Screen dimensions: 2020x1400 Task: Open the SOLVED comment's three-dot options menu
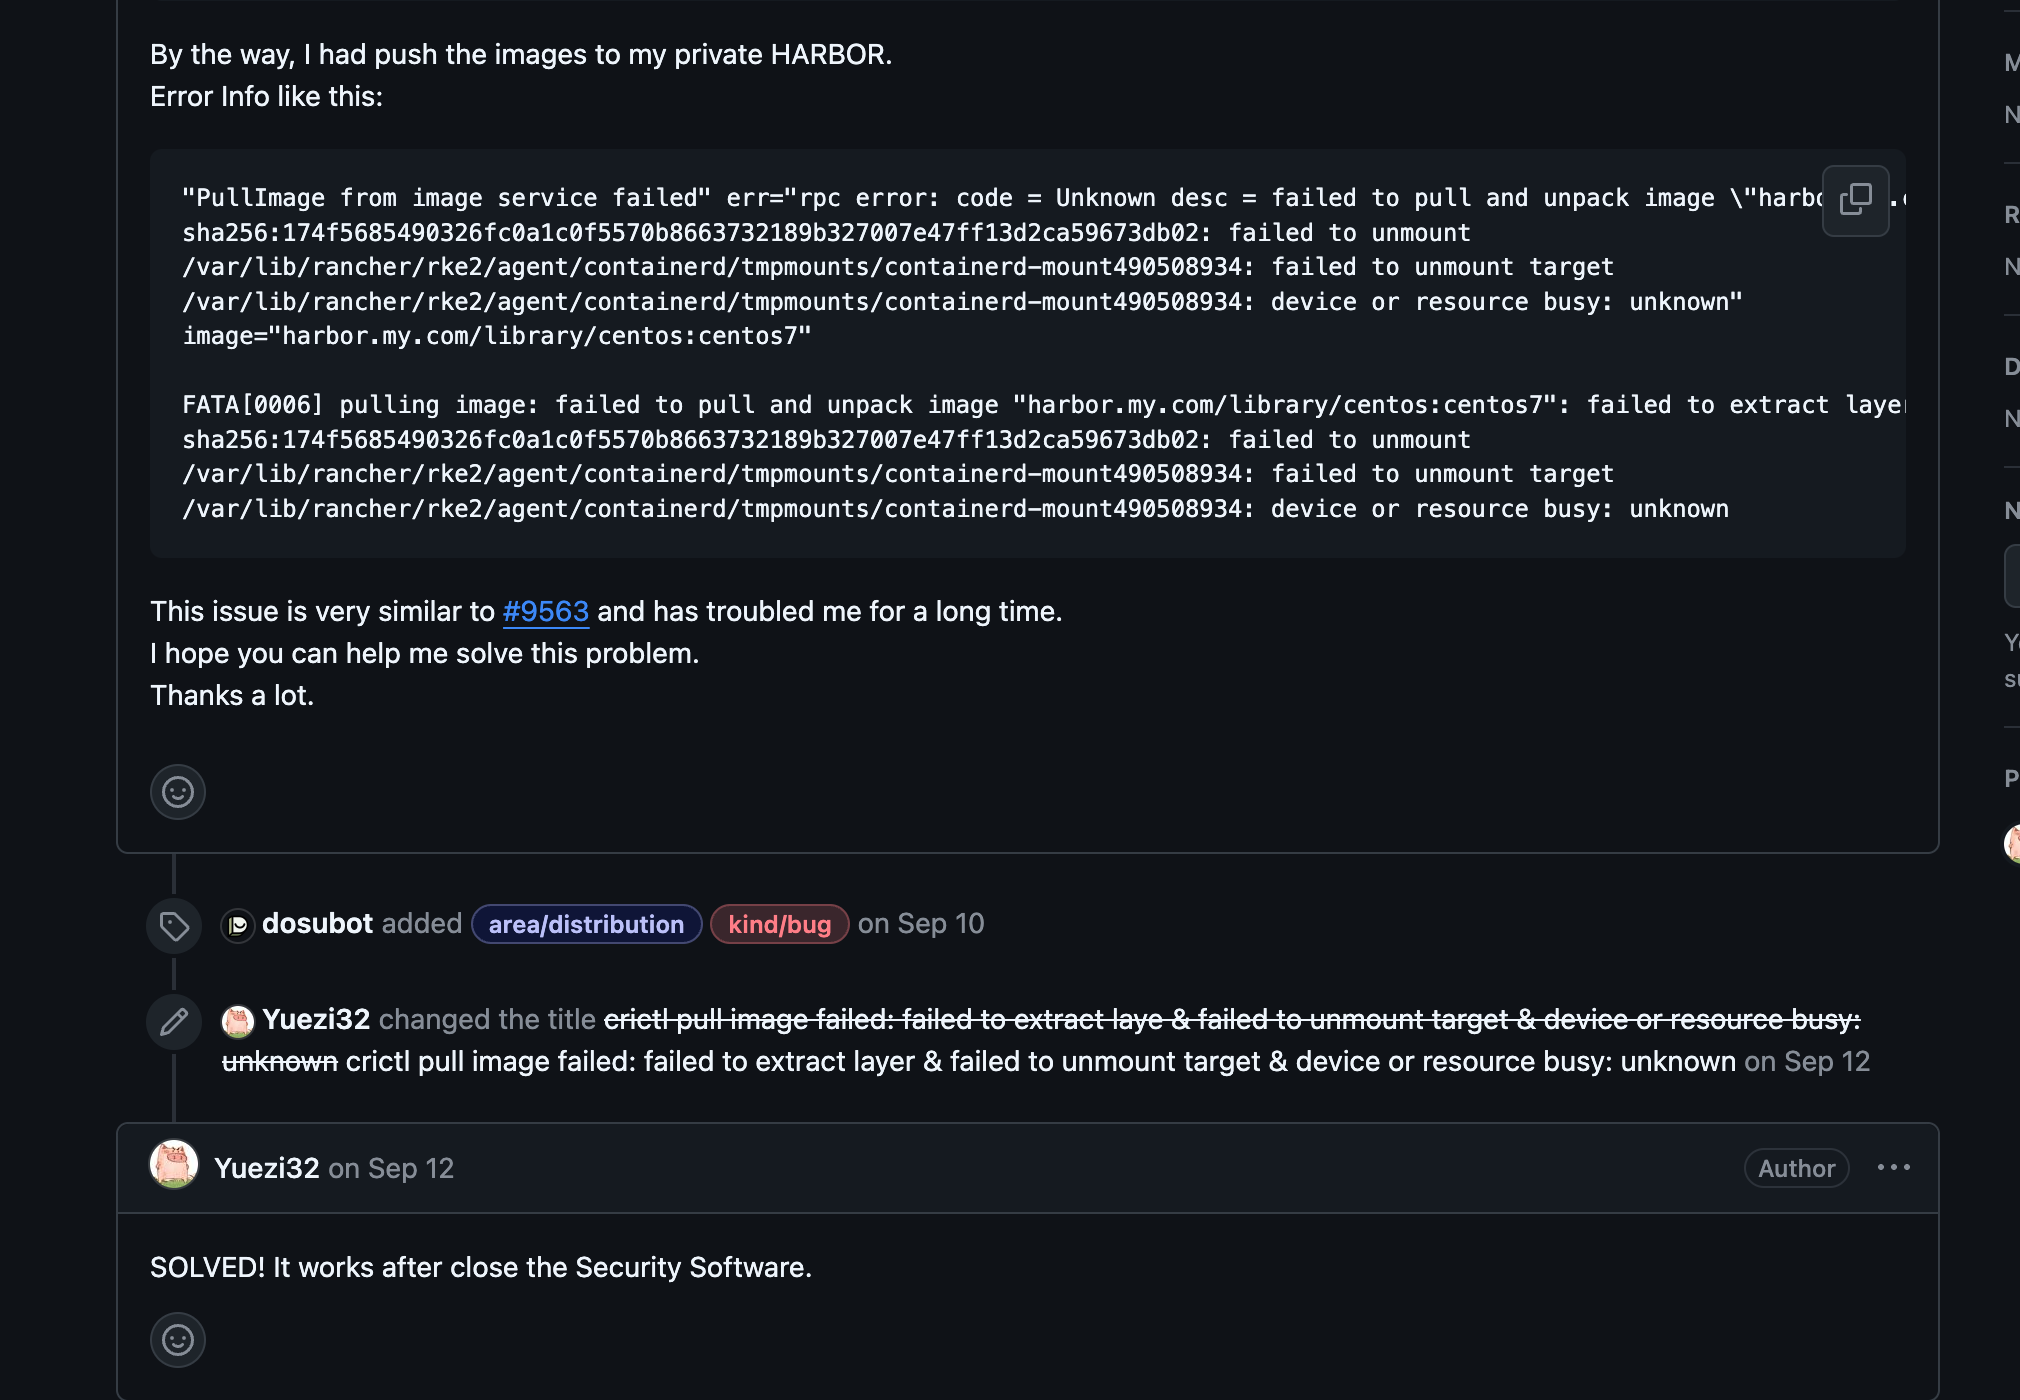(x=1893, y=1167)
